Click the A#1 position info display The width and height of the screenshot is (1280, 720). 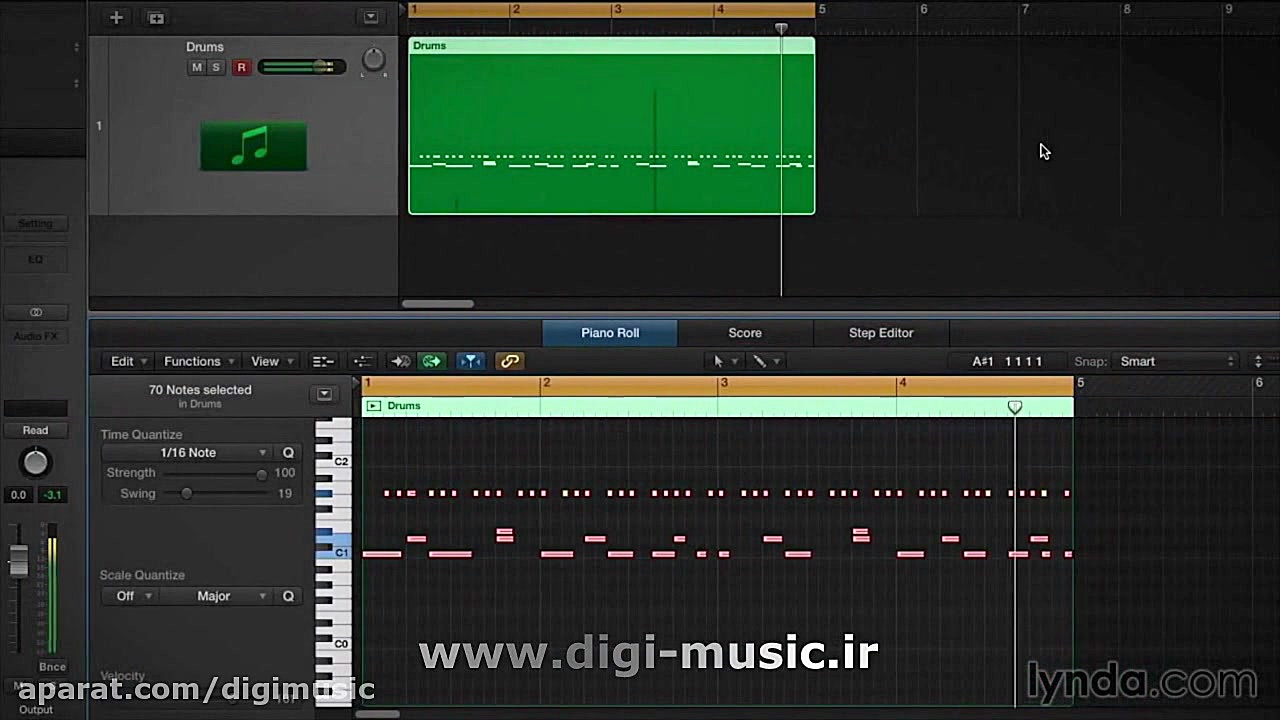[x=1007, y=361]
